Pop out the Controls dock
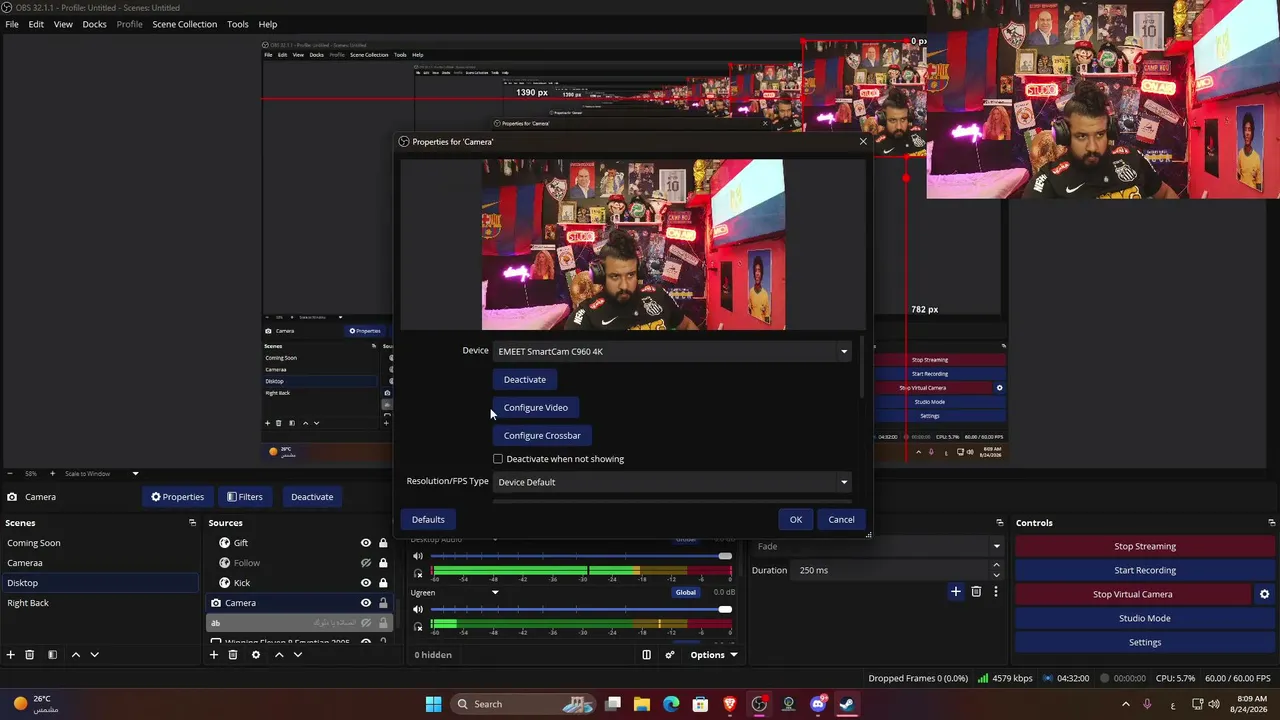1280x720 pixels. pos(1272,523)
